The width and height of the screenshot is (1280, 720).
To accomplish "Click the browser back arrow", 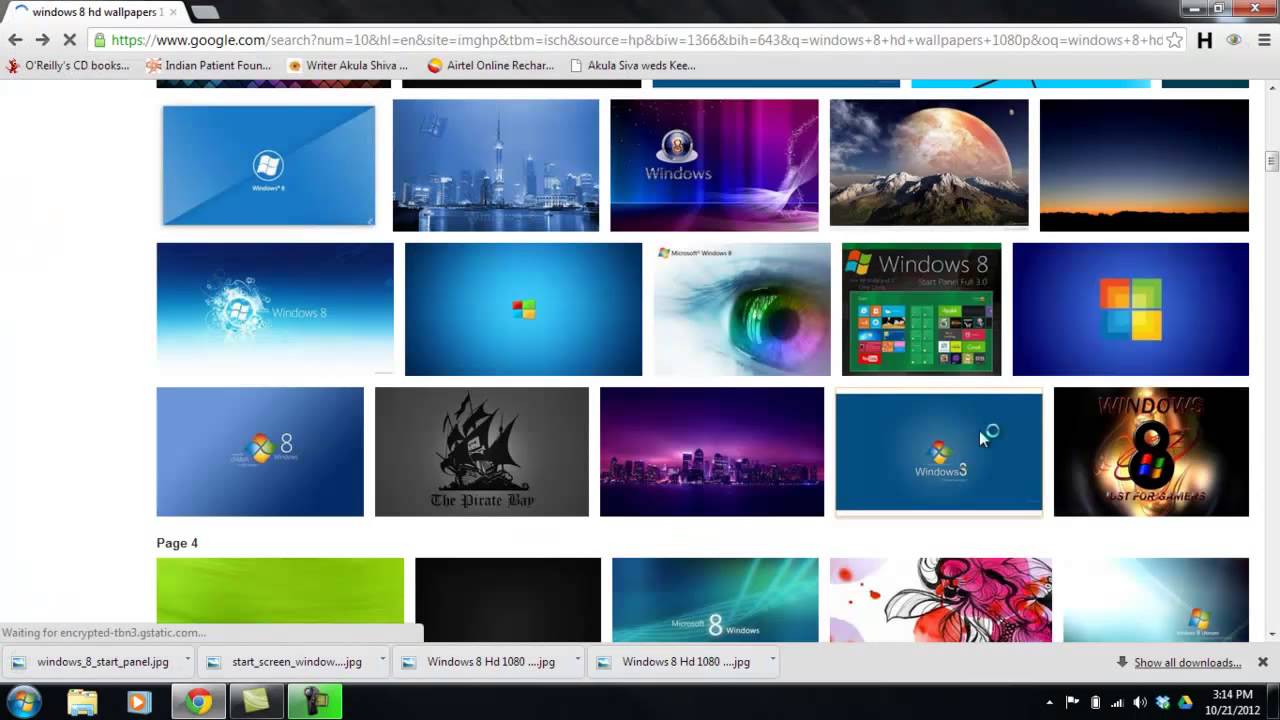I will (15, 40).
